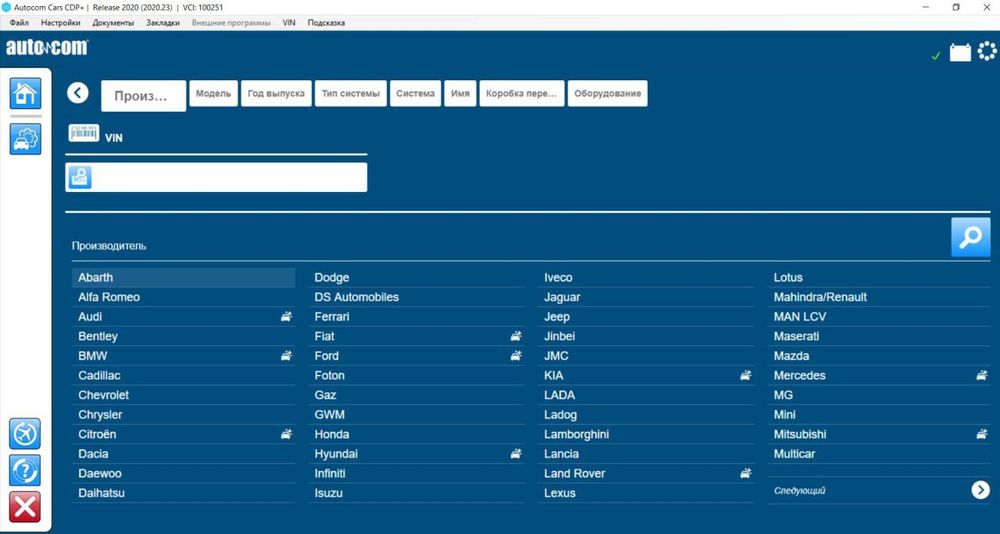Open the Закладки menu
The height and width of the screenshot is (534, 1000).
pyautogui.click(x=163, y=22)
